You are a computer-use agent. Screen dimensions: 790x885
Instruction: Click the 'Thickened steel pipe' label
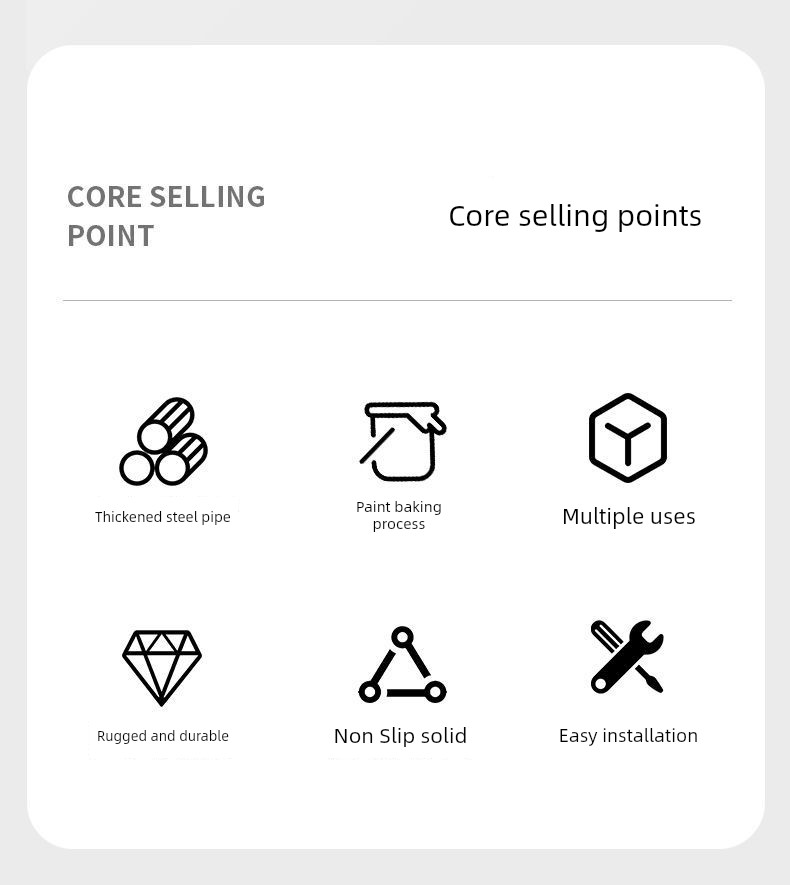(163, 517)
